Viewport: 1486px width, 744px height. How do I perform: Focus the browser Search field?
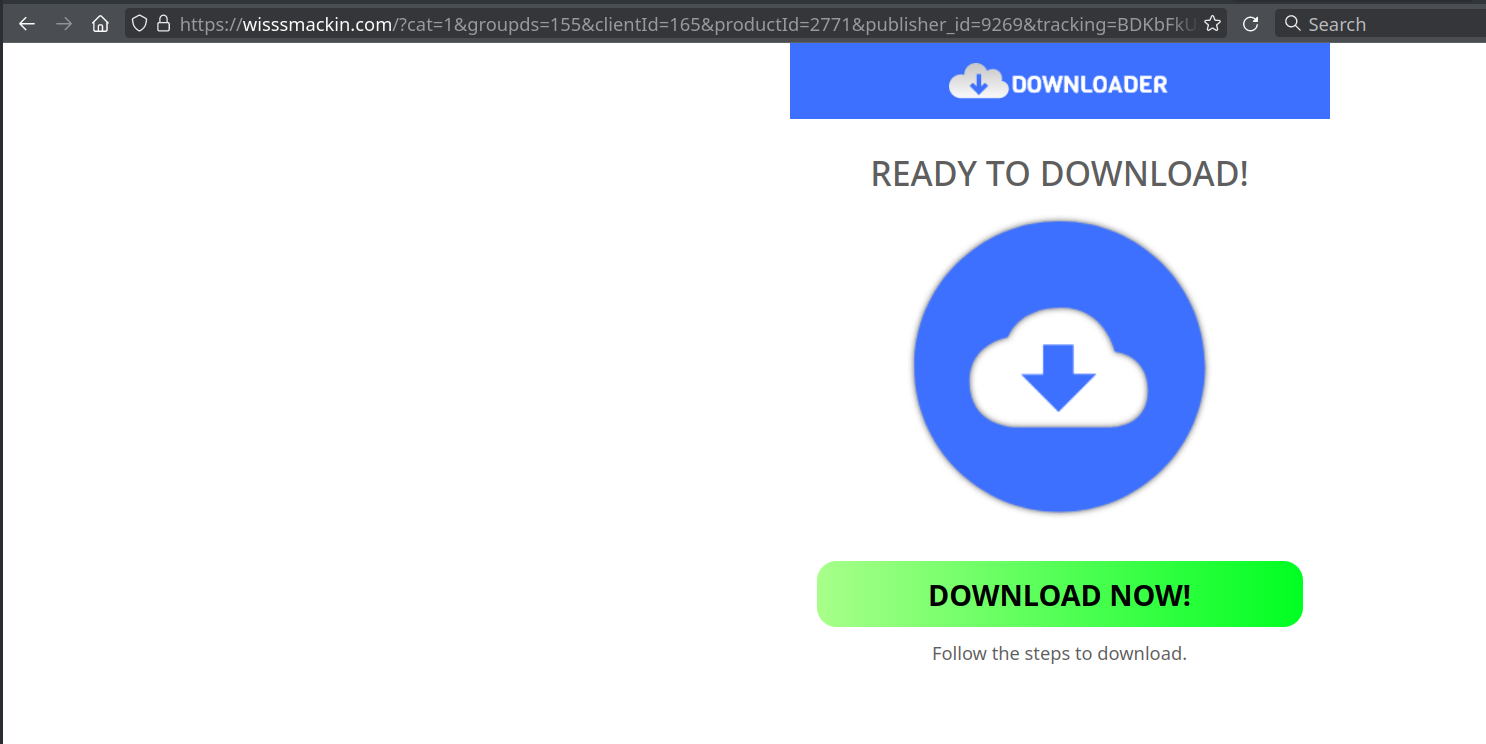click(x=1380, y=24)
